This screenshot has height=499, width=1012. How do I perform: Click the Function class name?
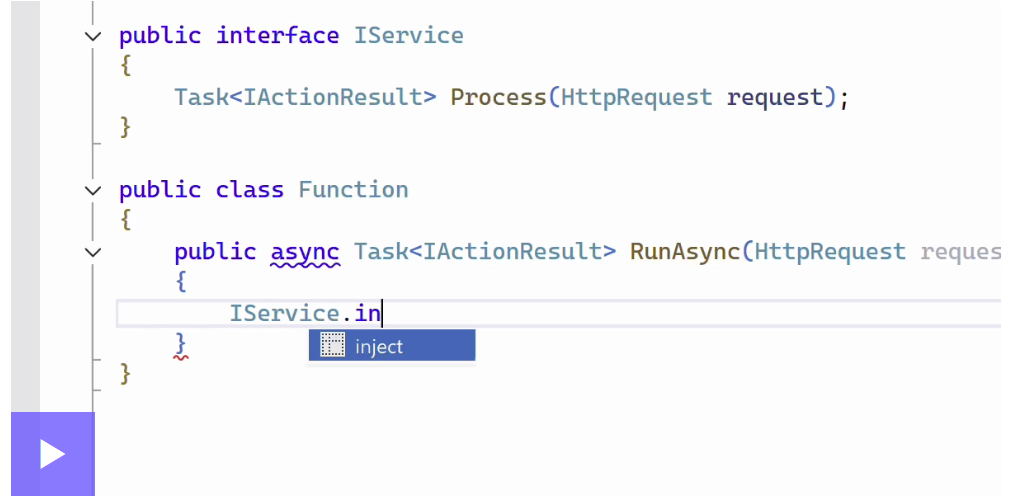[353, 190]
